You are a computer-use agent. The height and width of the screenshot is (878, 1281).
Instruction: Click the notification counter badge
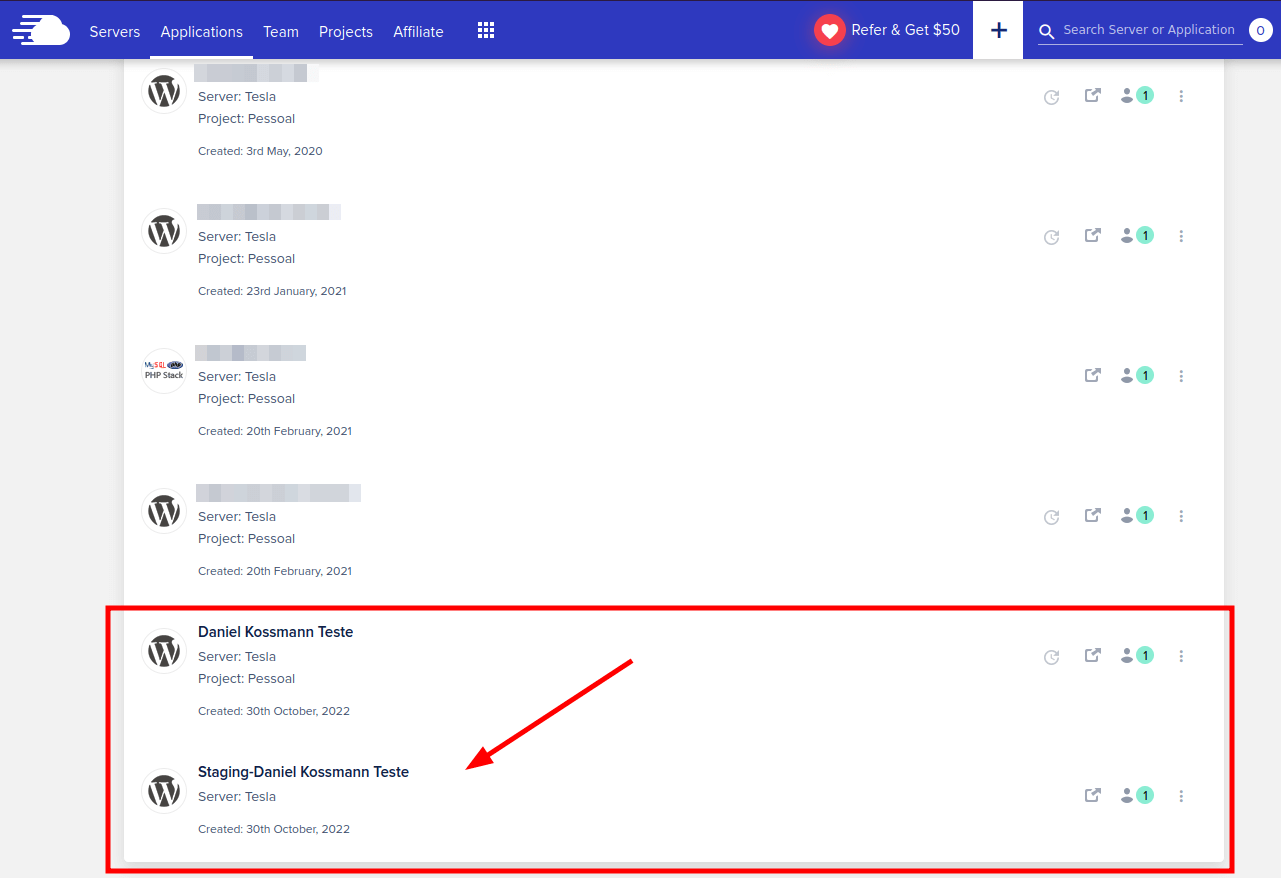tap(1260, 31)
